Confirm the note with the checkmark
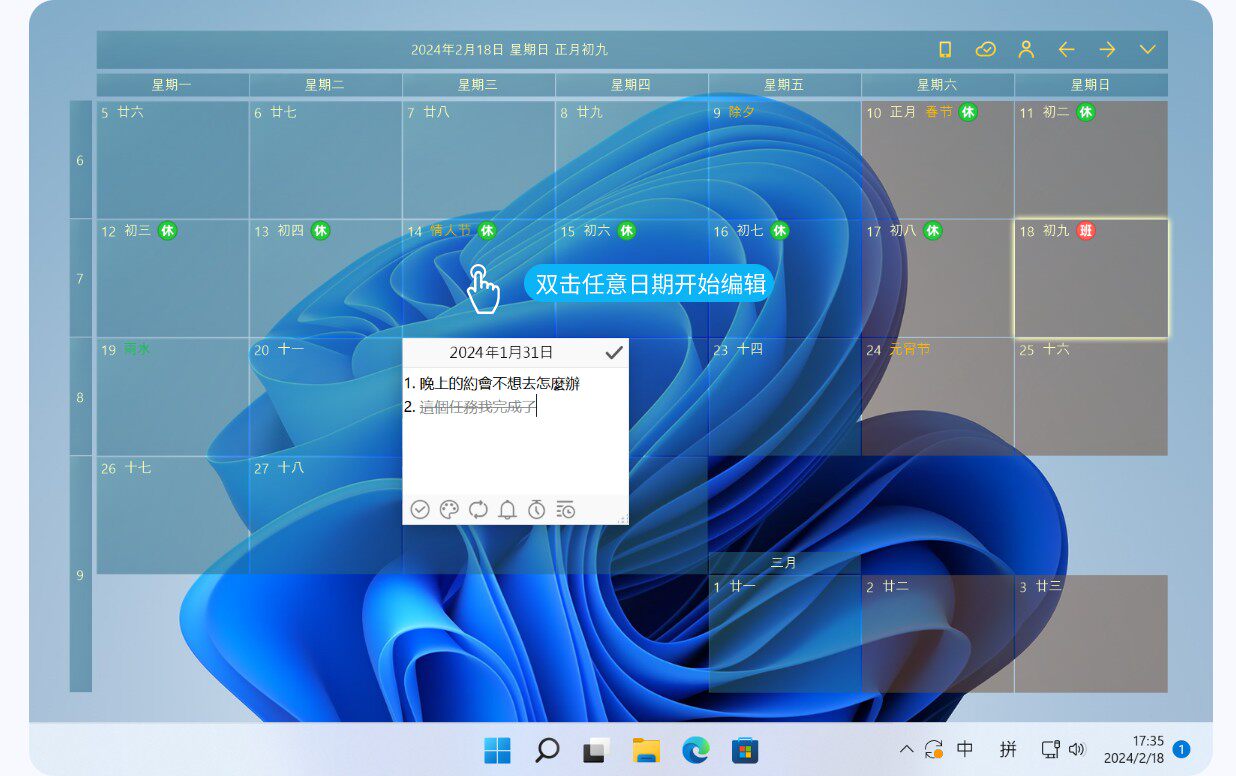Screen dimensions: 1236x776 tap(614, 352)
